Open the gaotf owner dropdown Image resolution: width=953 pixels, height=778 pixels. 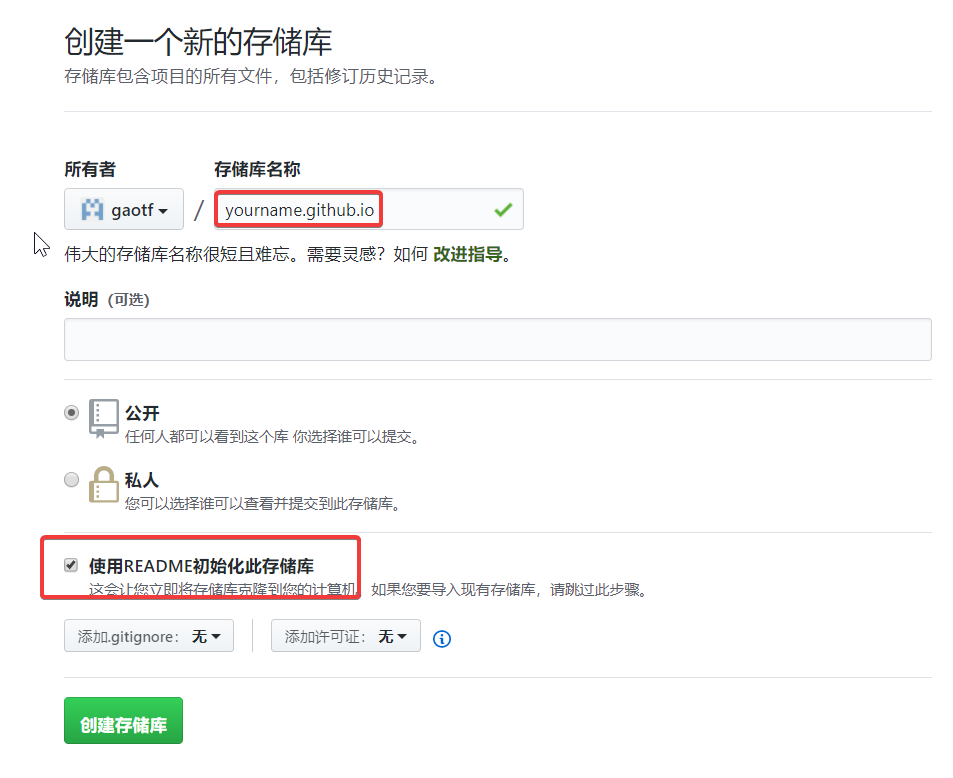123,210
